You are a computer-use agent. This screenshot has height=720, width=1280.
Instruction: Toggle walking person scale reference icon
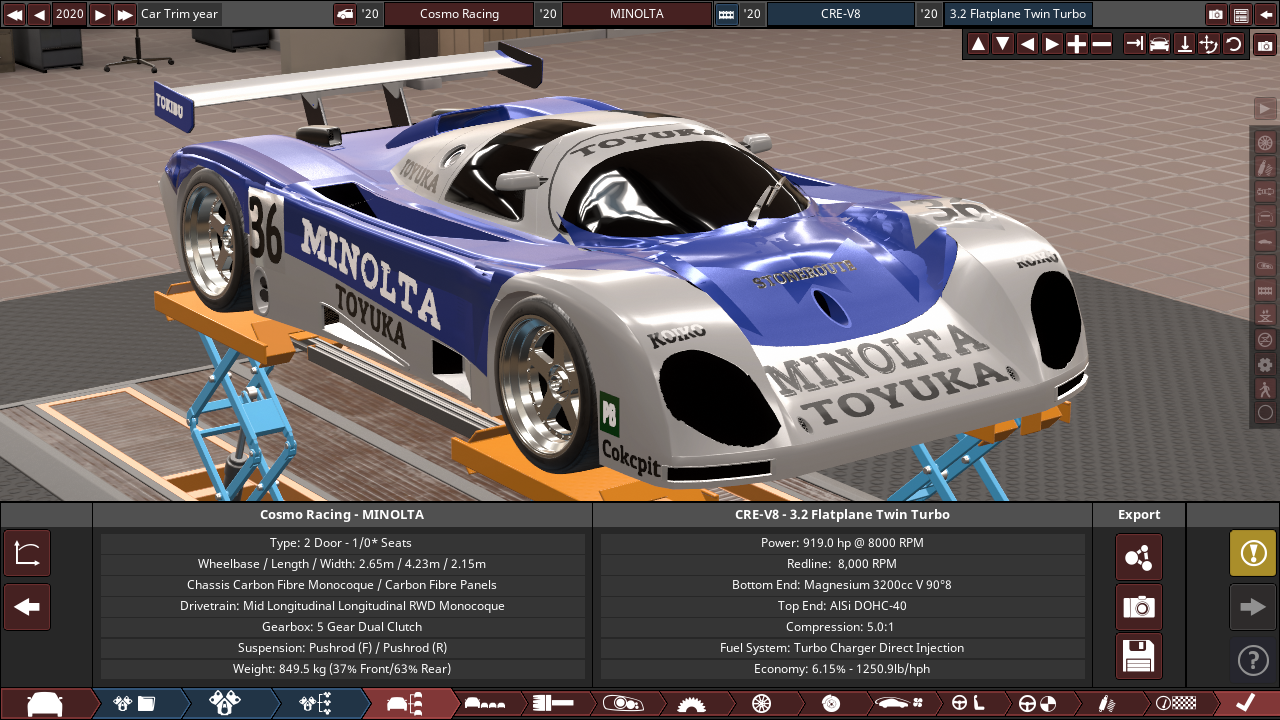pos(1265,389)
